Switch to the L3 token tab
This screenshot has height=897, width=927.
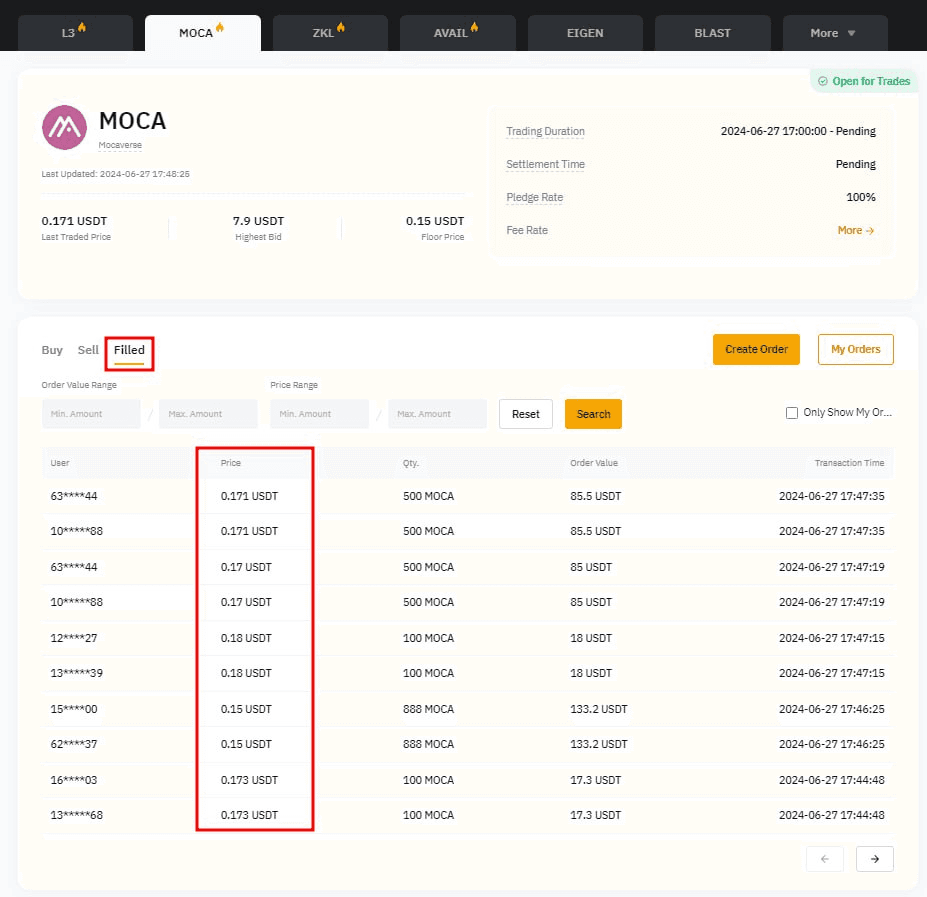pos(75,33)
